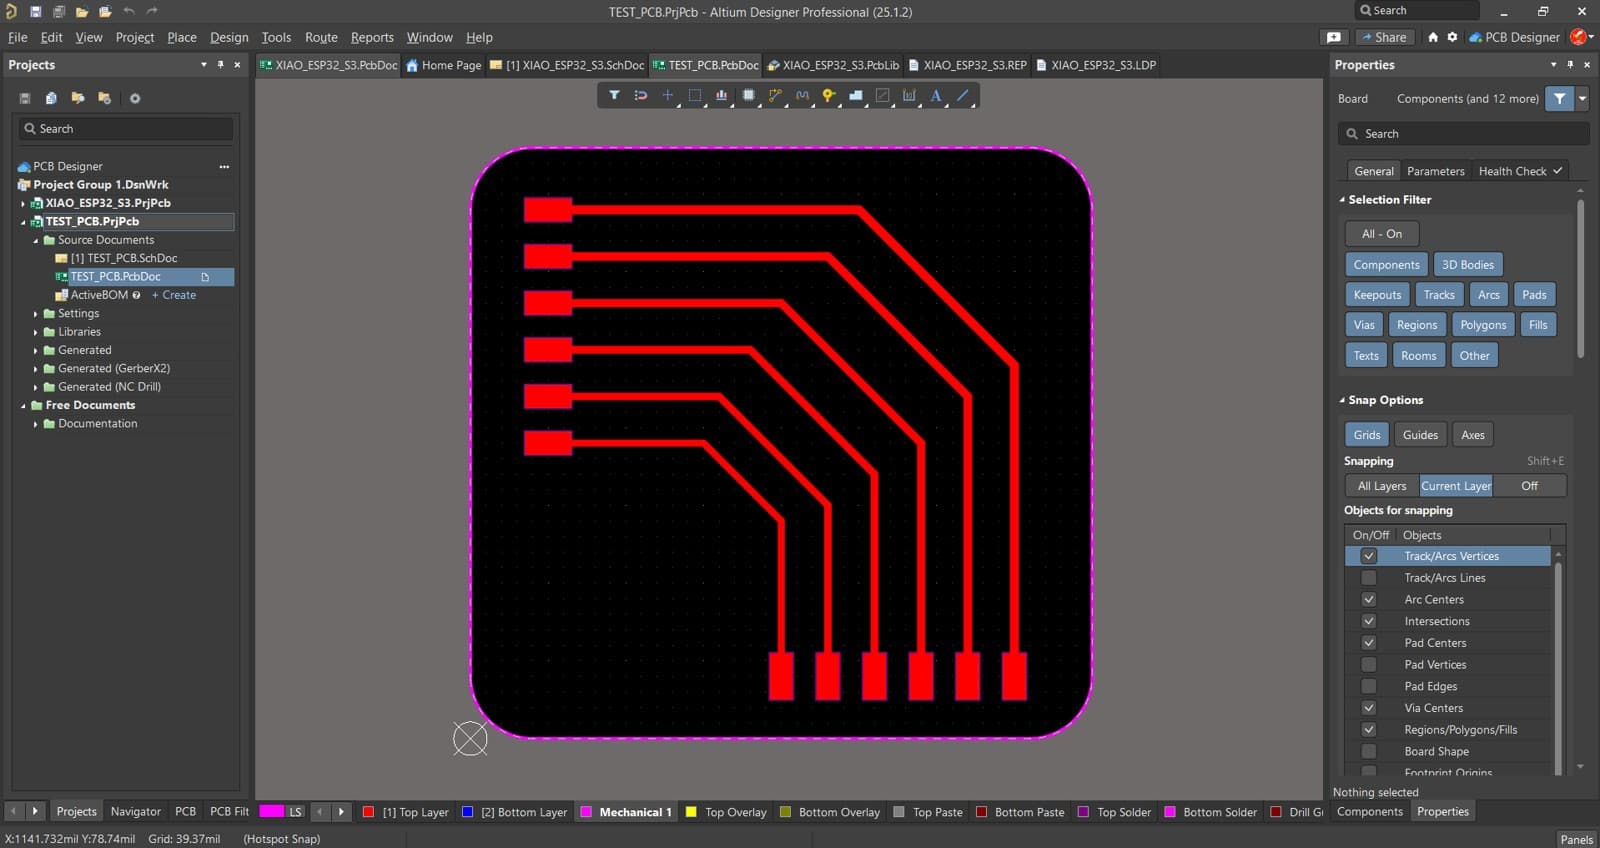This screenshot has height=848, width=1600.
Task: Enable Pad Edges snapping checkbox
Action: pyautogui.click(x=1369, y=686)
